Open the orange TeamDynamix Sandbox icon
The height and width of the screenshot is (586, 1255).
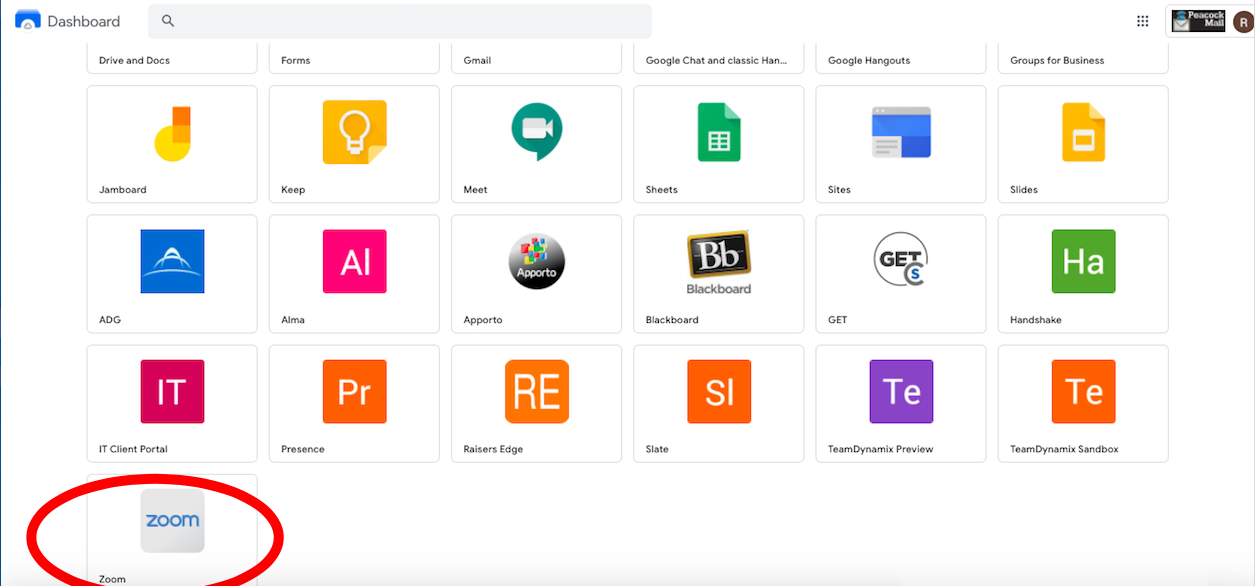pyautogui.click(x=1083, y=392)
